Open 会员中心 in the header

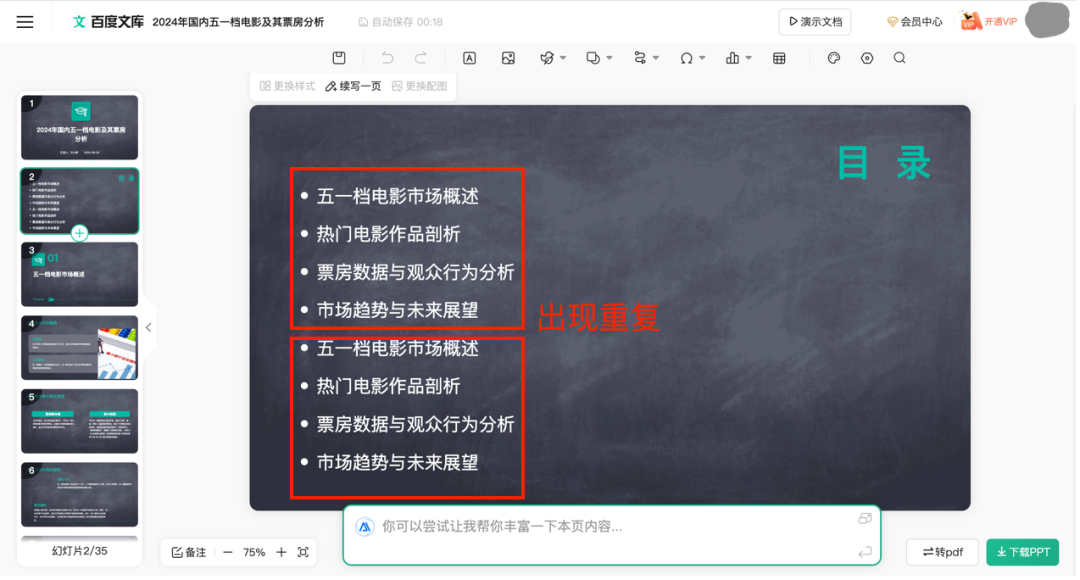915,22
